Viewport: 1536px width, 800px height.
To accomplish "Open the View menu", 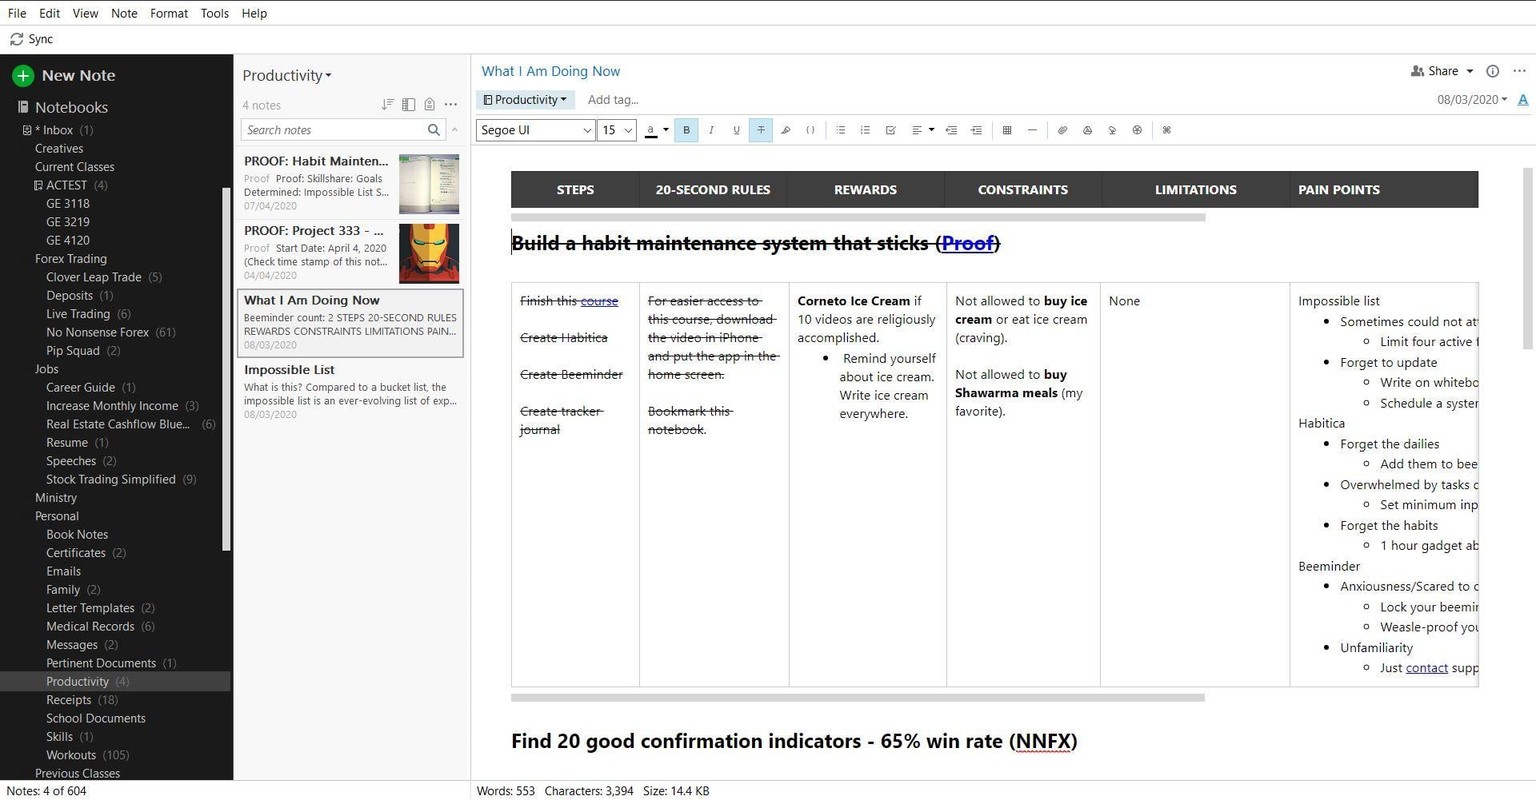I will coord(85,13).
